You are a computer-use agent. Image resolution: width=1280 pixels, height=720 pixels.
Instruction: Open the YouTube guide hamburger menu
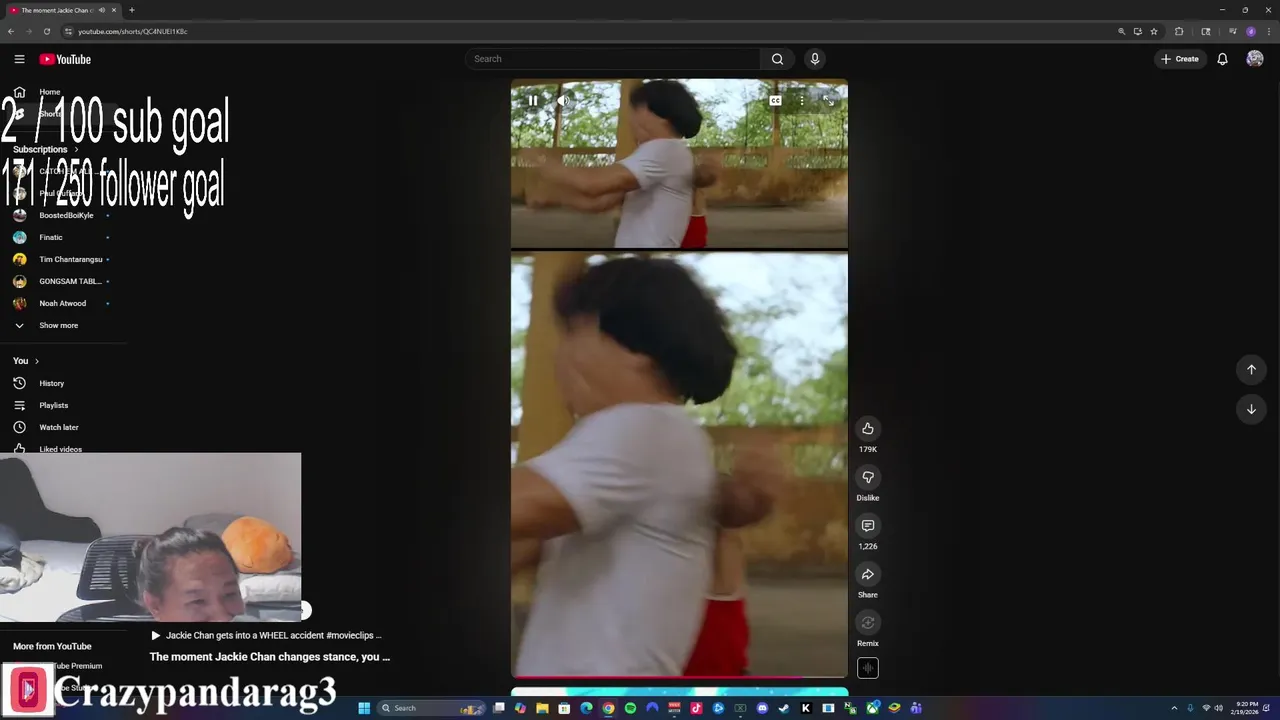(19, 59)
